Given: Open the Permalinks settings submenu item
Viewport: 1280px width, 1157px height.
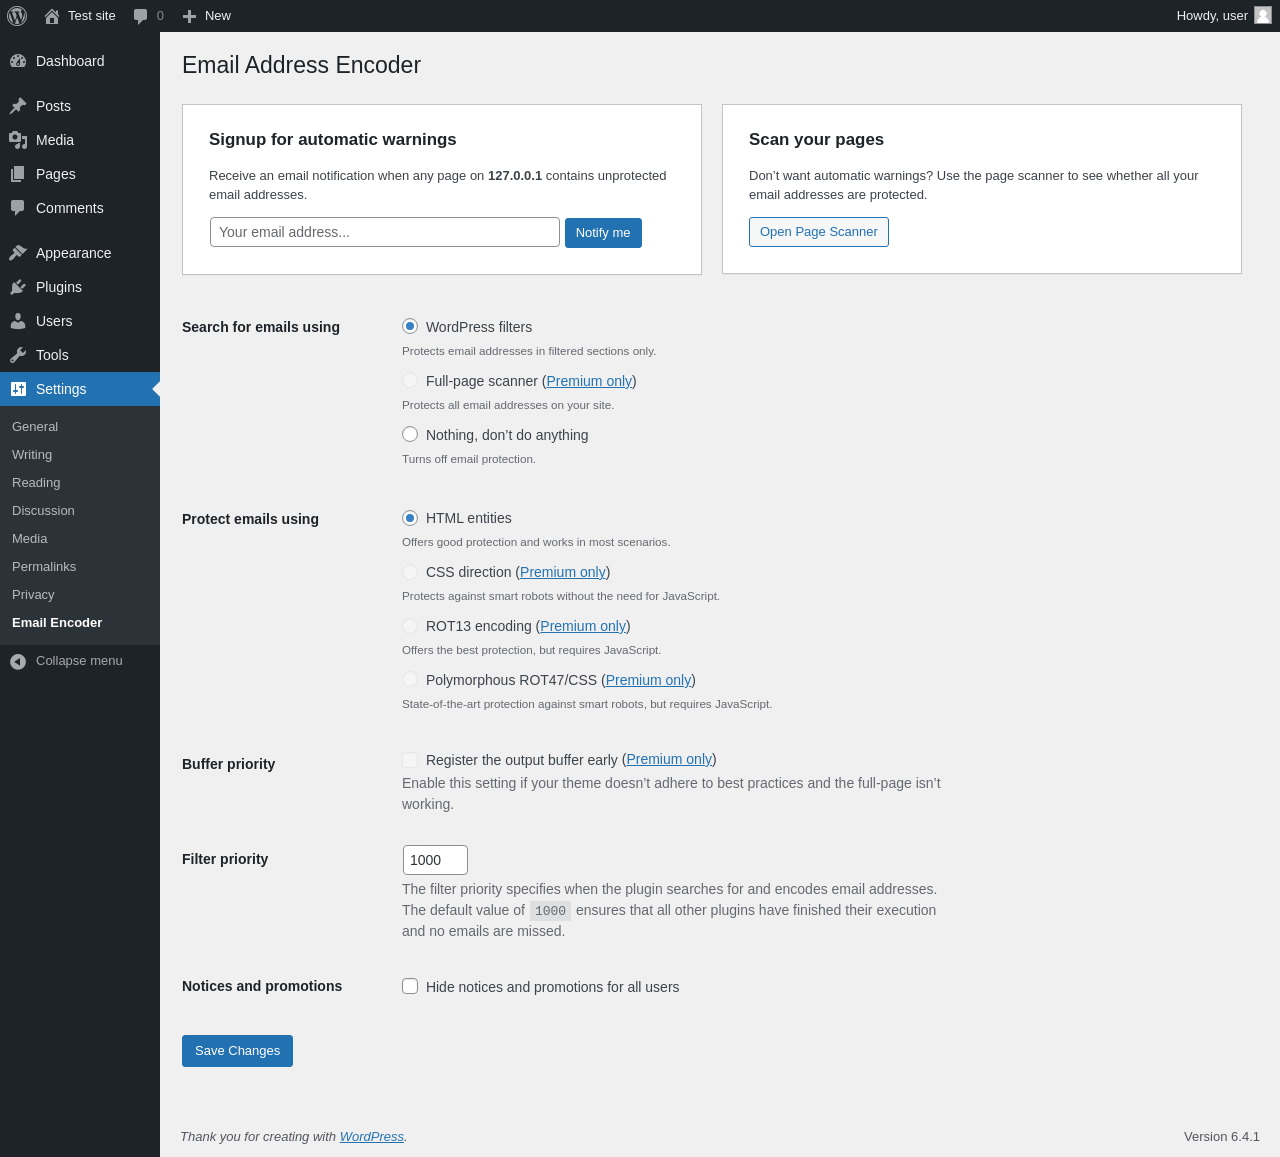Looking at the screenshot, I should pyautogui.click(x=44, y=567).
